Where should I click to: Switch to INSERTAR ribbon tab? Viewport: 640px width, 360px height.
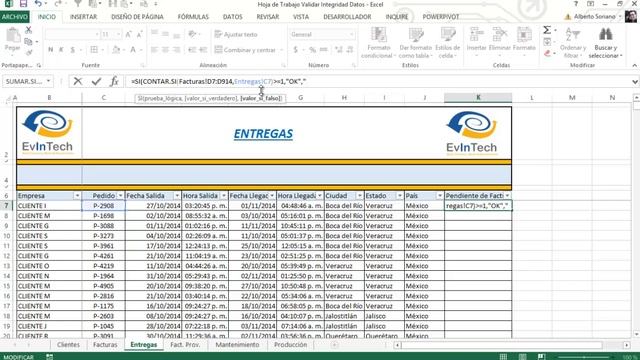83,17
